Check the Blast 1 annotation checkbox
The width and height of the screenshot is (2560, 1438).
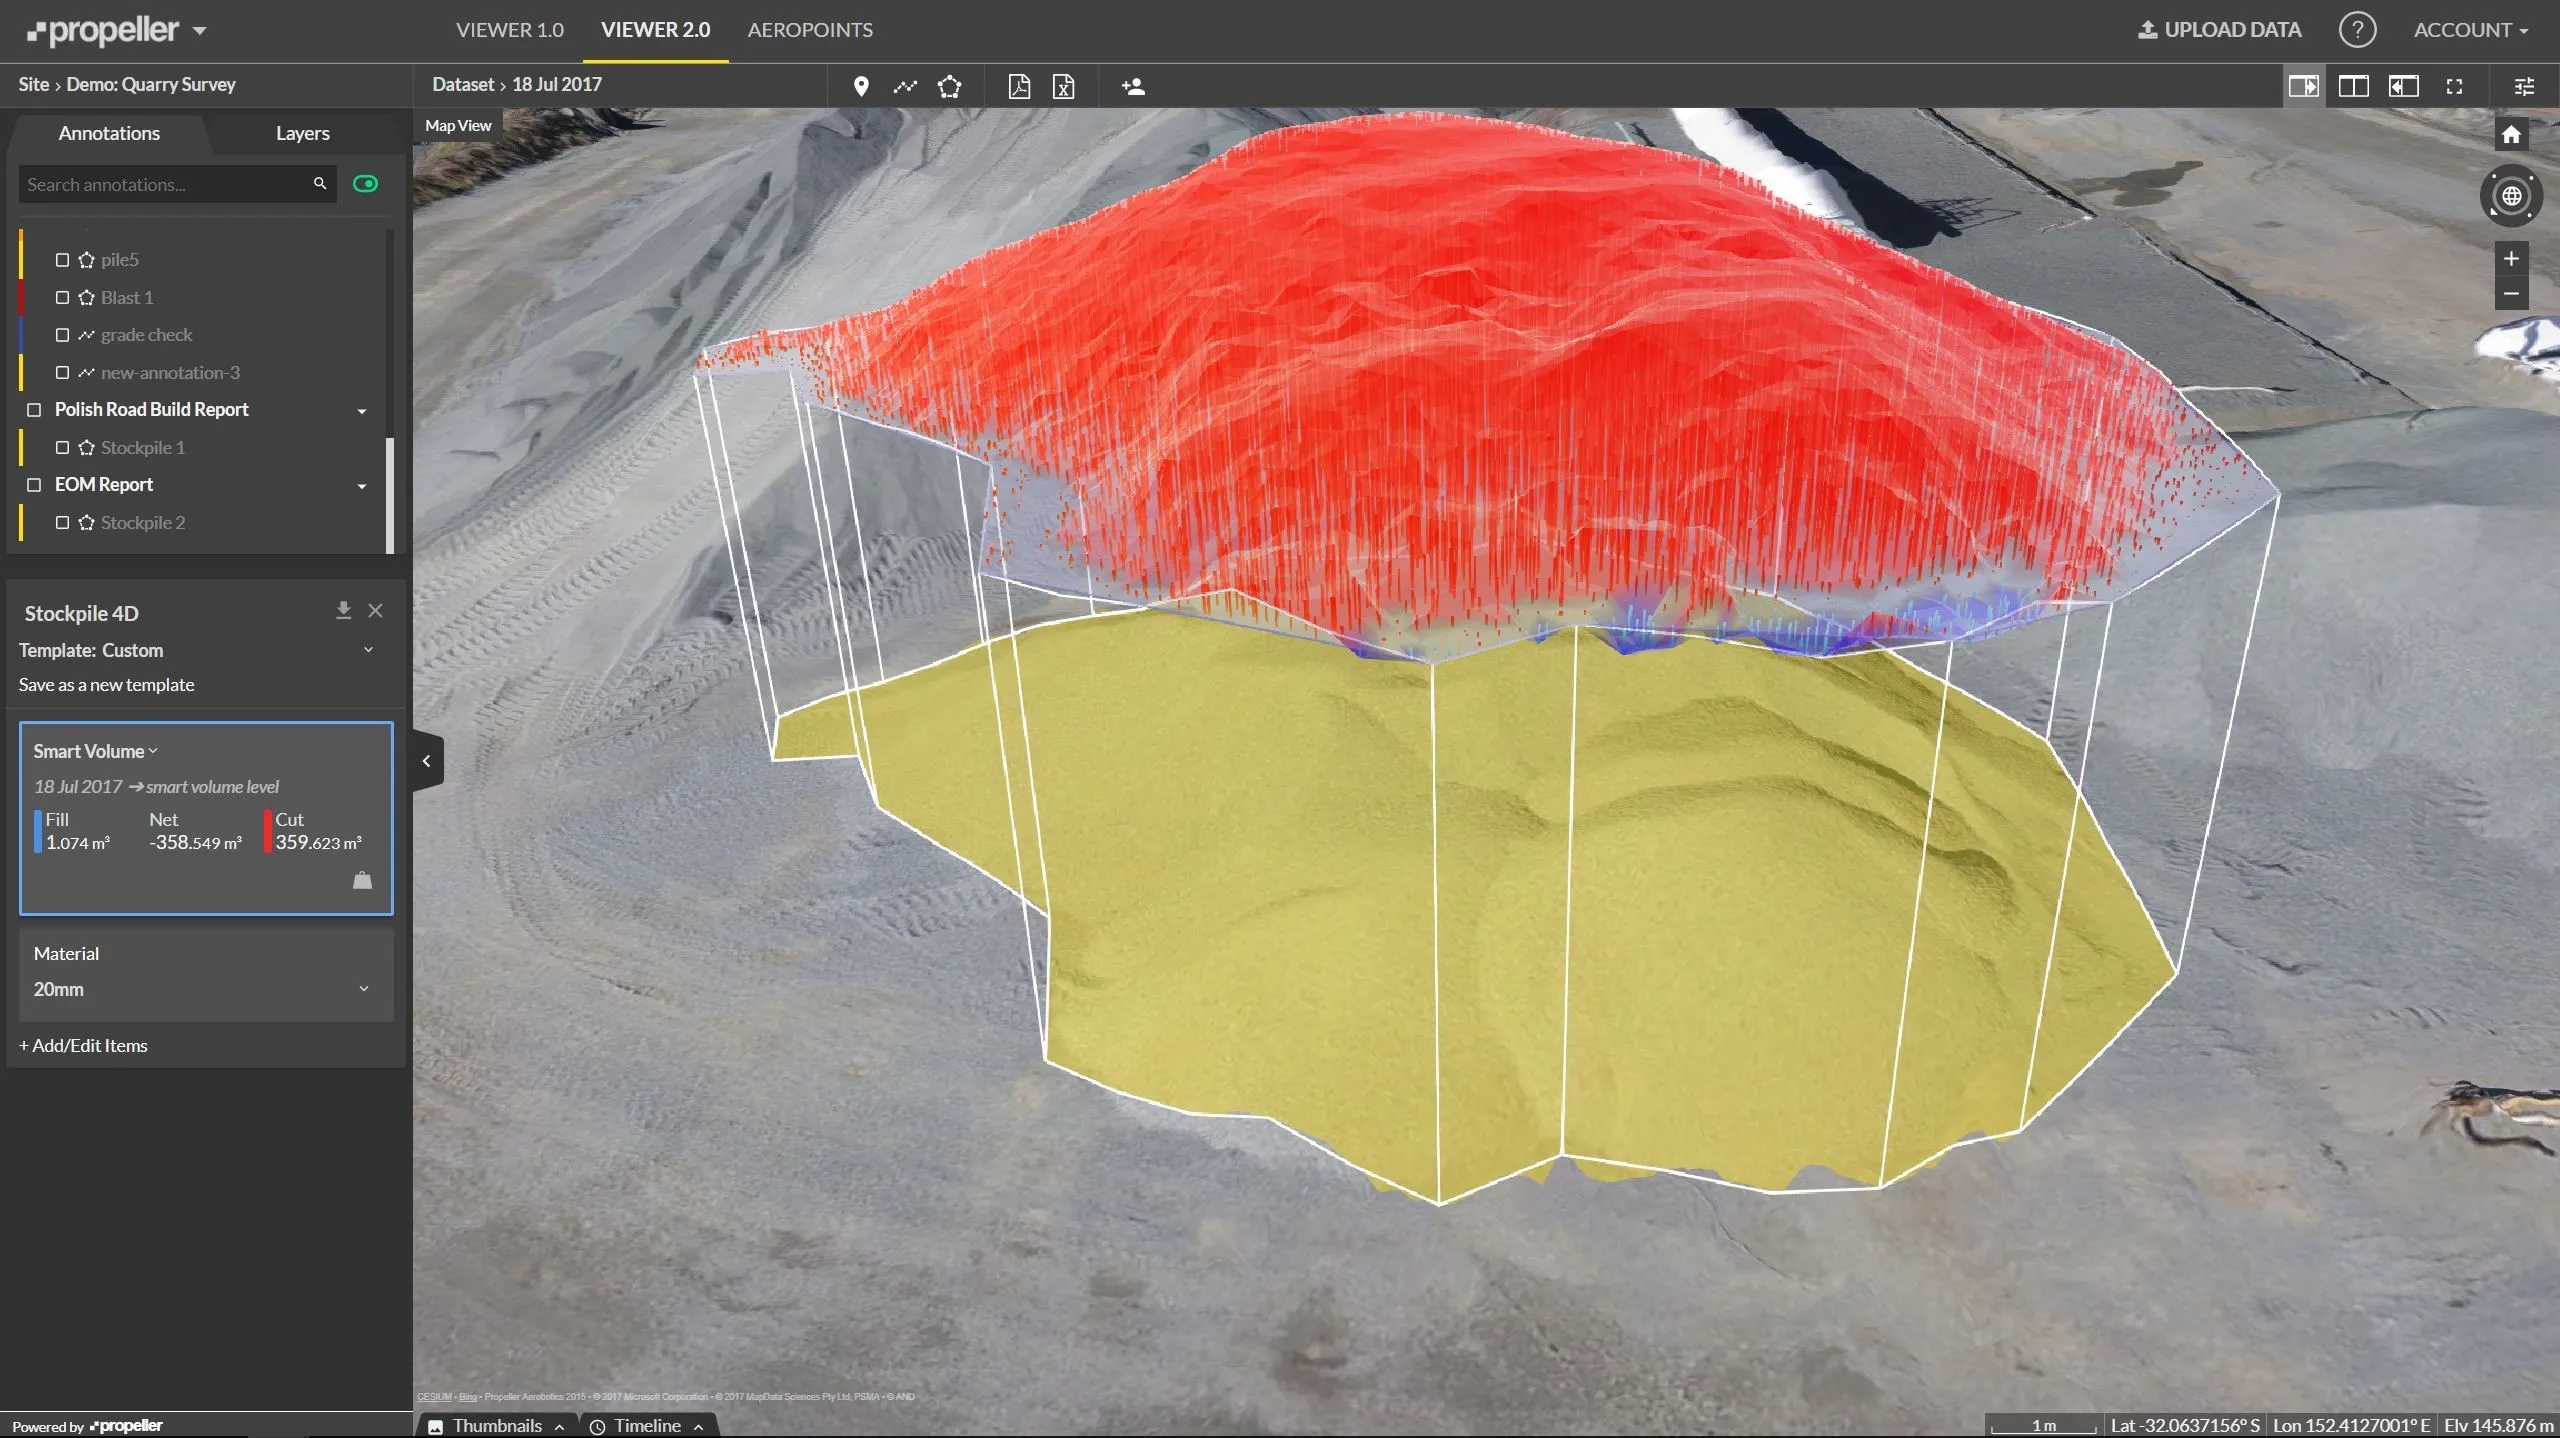pyautogui.click(x=62, y=298)
